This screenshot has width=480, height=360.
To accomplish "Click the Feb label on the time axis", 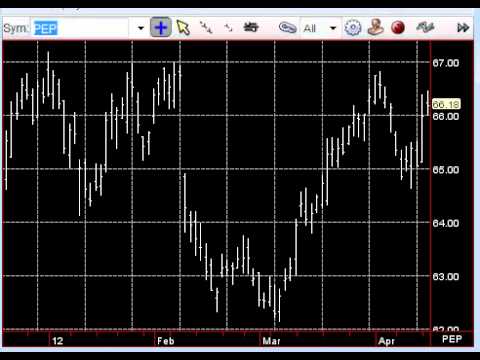I will click(166, 341).
